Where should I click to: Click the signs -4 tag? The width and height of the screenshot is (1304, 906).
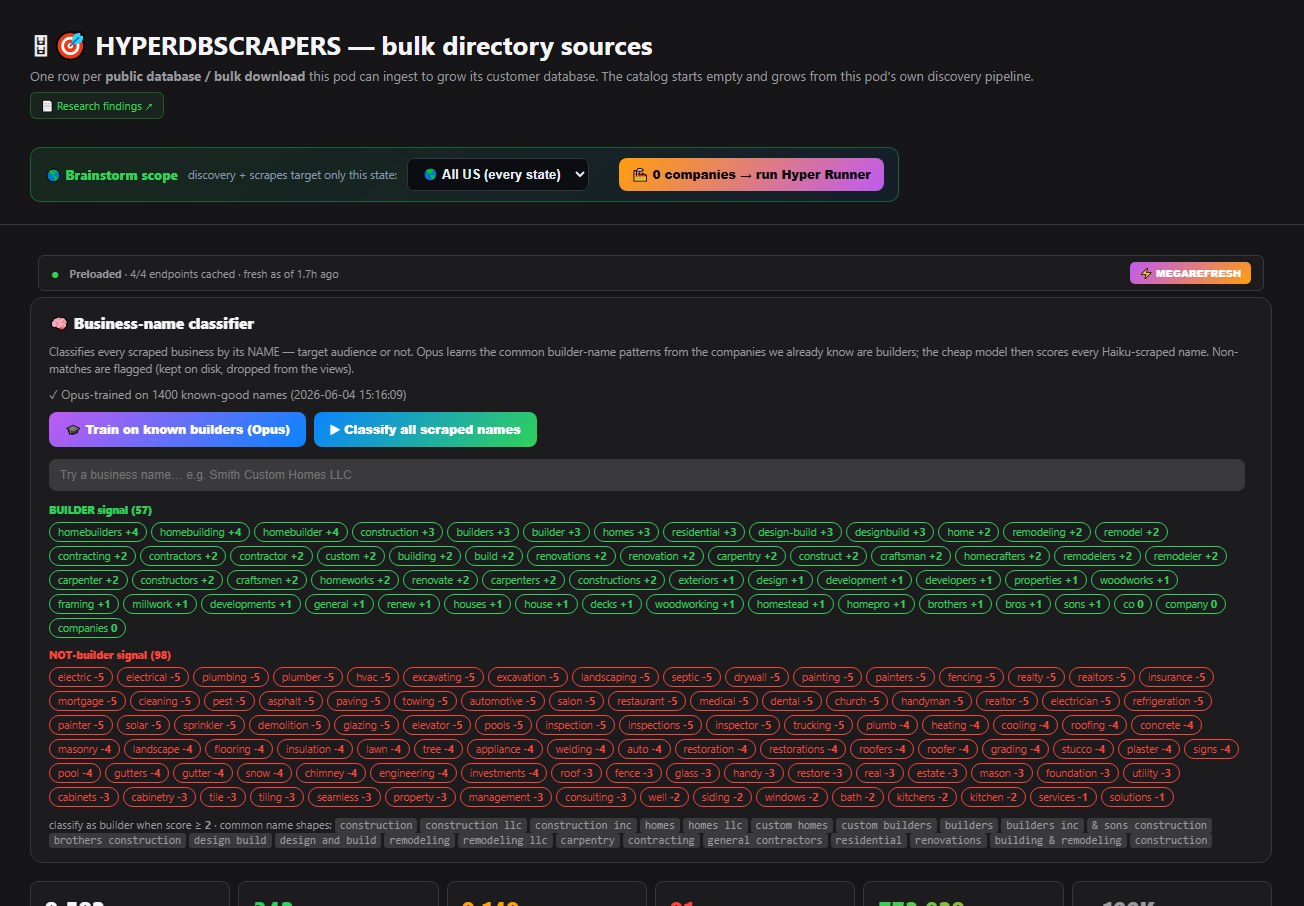pyautogui.click(x=1212, y=749)
